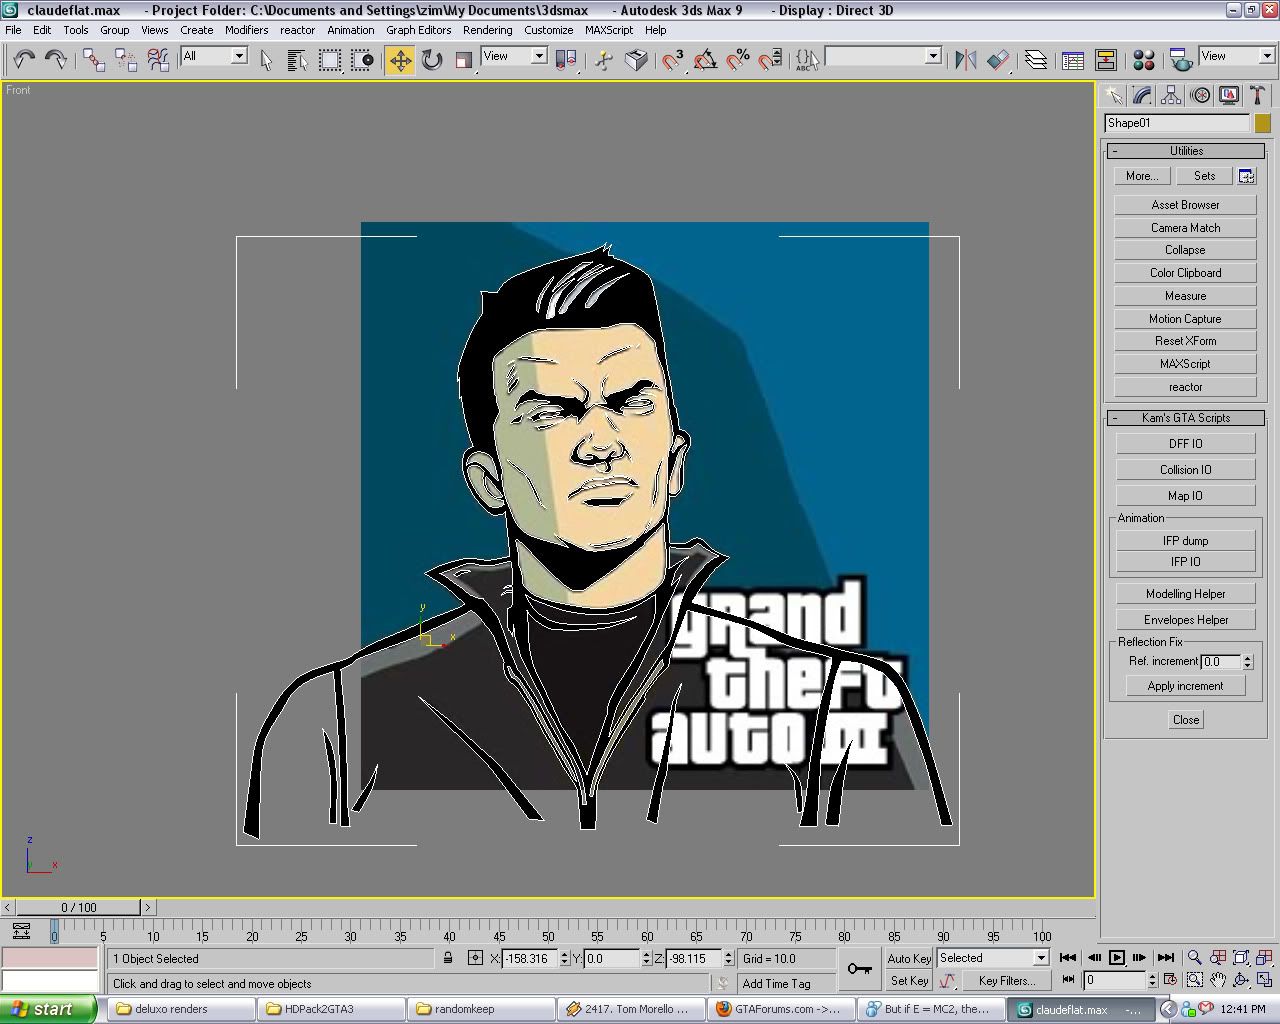The height and width of the screenshot is (1024, 1280).
Task: Select the Pan View hand icon
Action: [1217, 981]
